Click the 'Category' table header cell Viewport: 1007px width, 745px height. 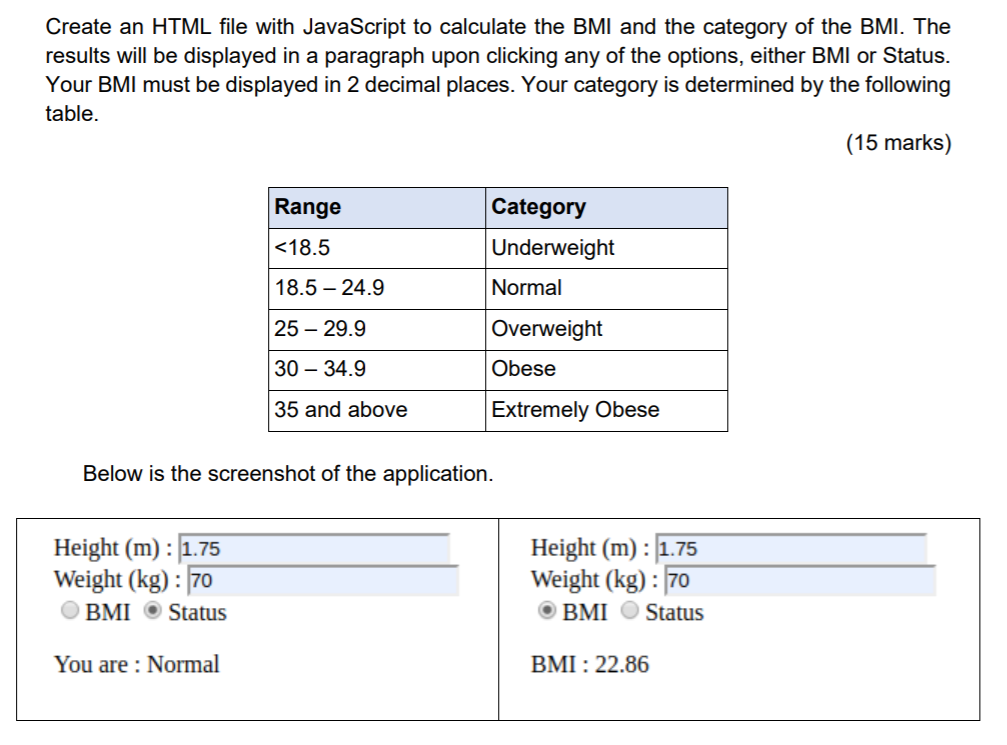538,207
